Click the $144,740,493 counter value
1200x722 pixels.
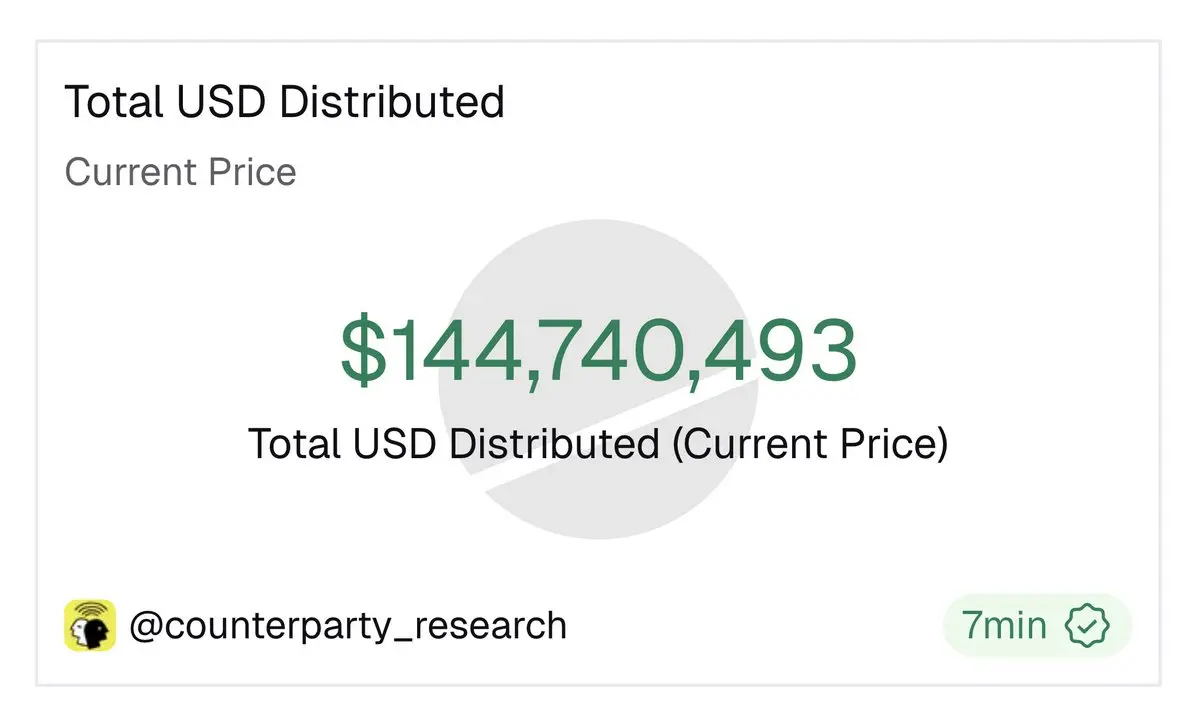coord(598,352)
